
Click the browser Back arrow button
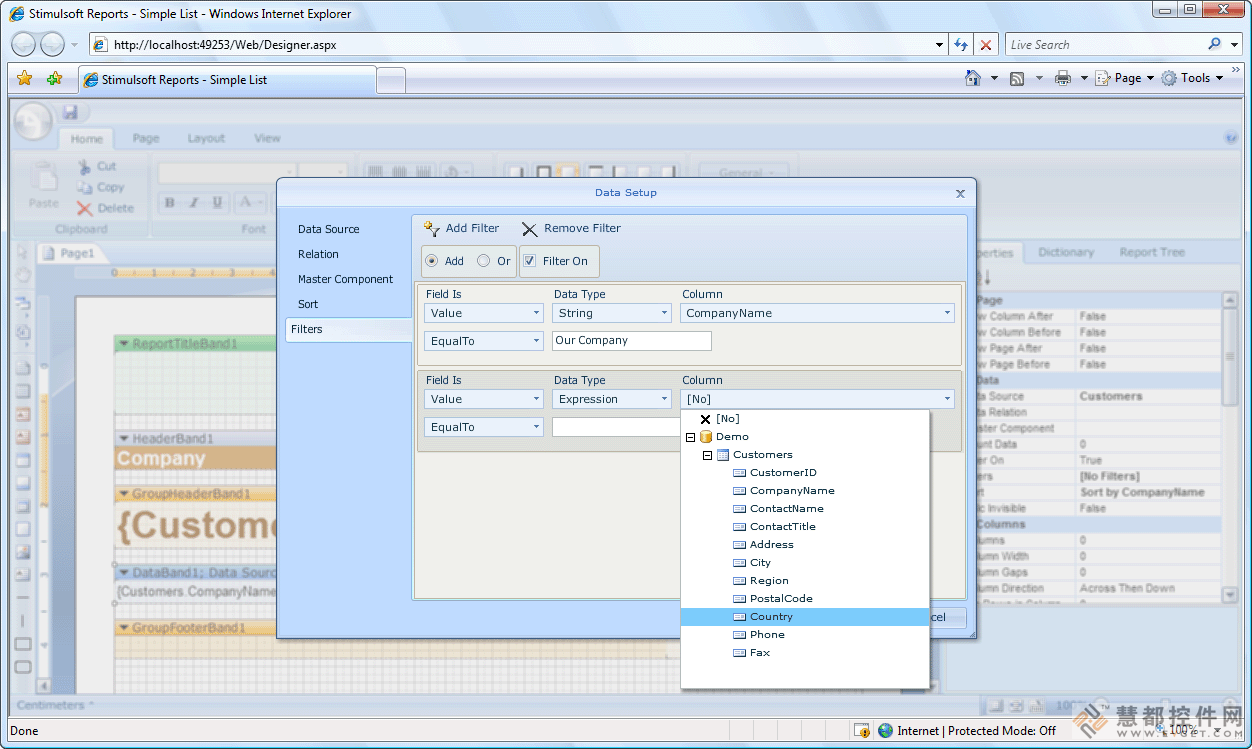(24, 44)
